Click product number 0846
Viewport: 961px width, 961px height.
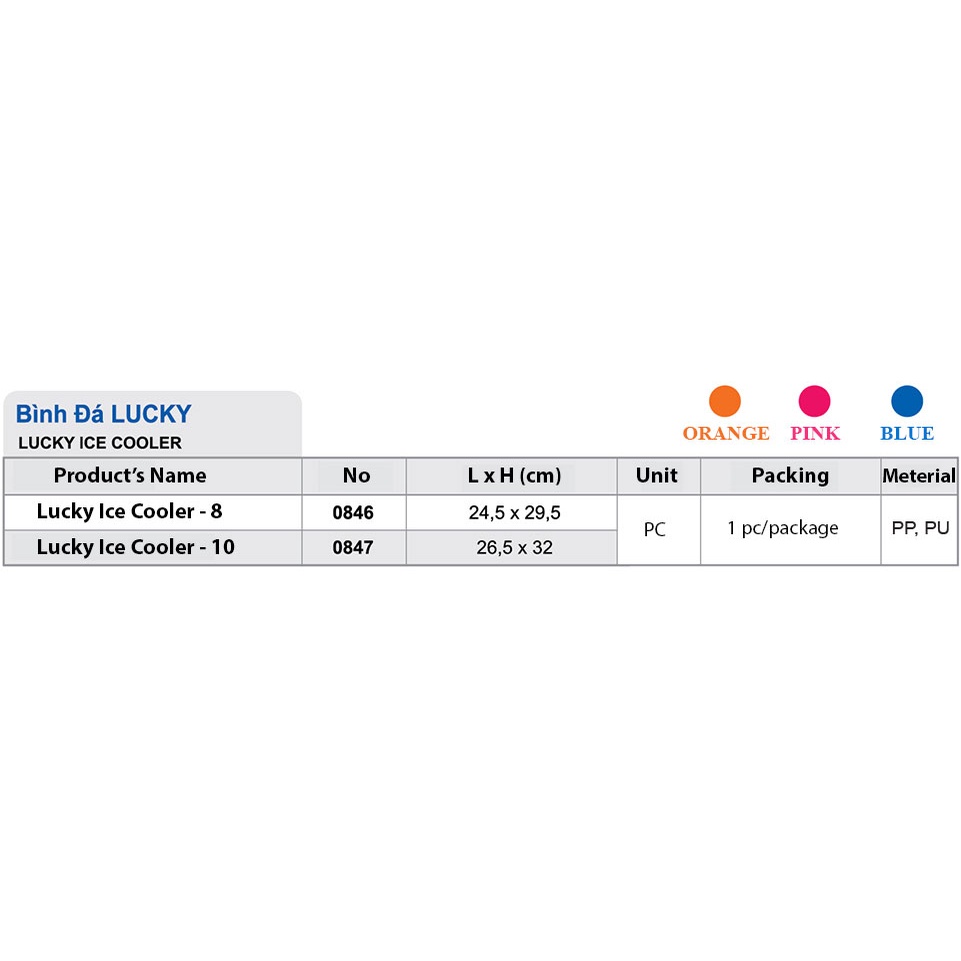point(353,513)
